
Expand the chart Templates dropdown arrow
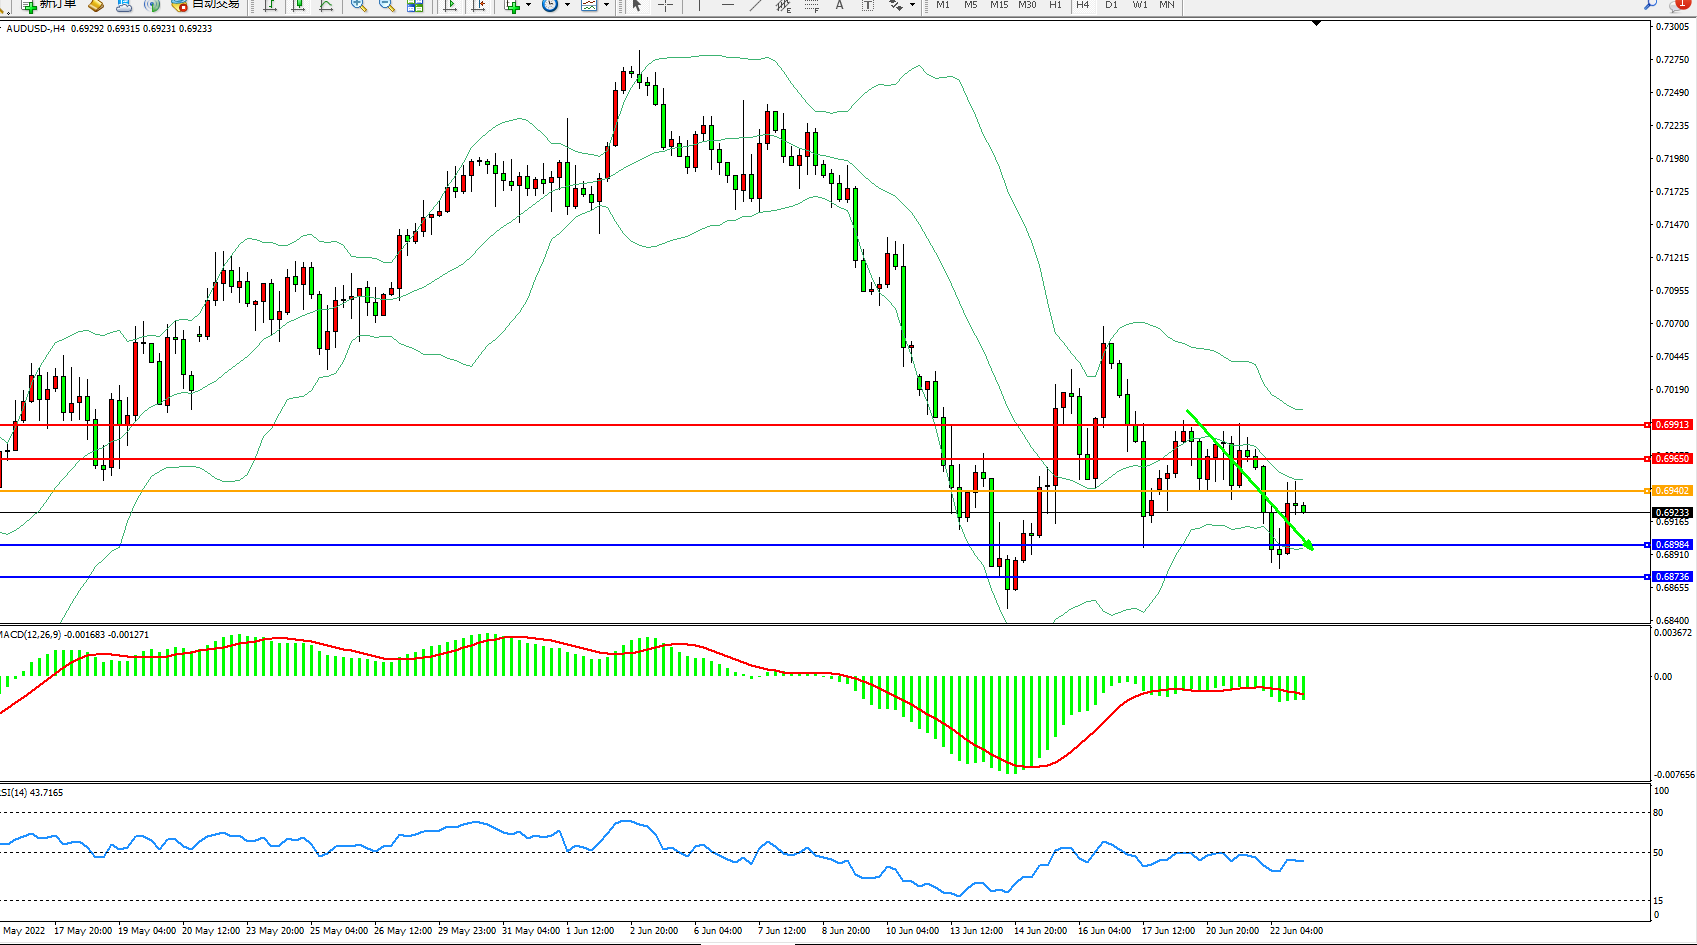click(606, 6)
